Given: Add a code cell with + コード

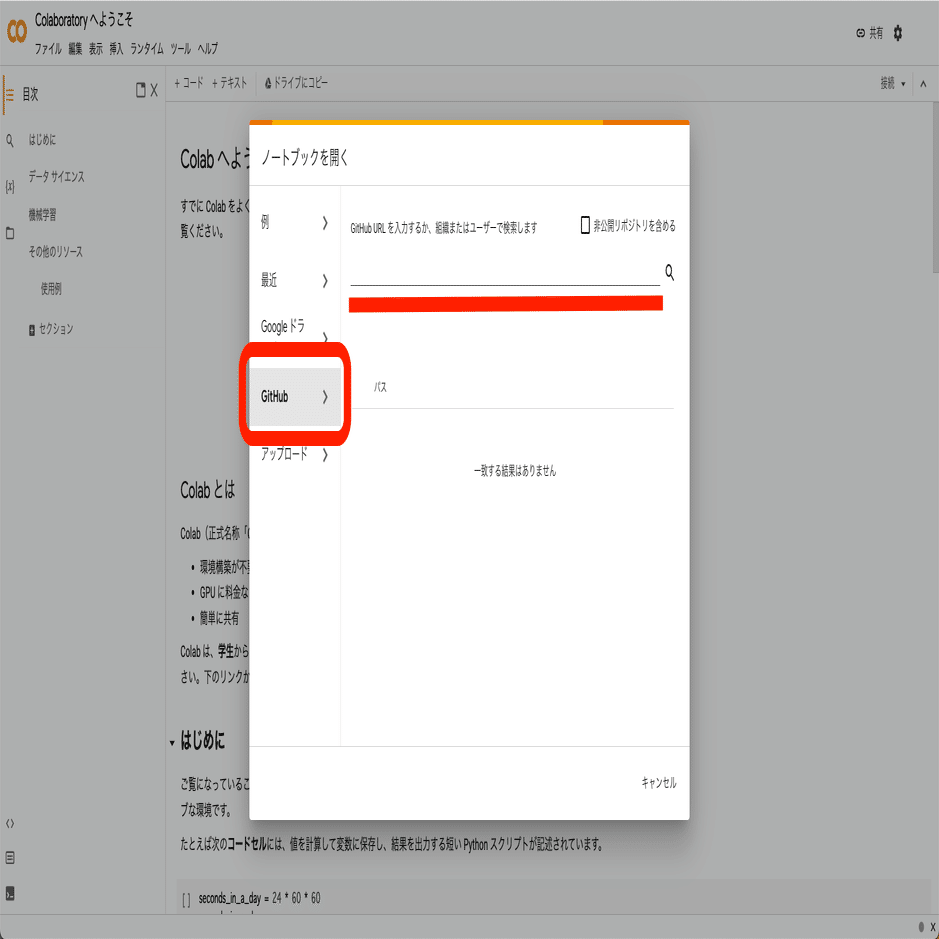Looking at the screenshot, I should tap(189, 83).
